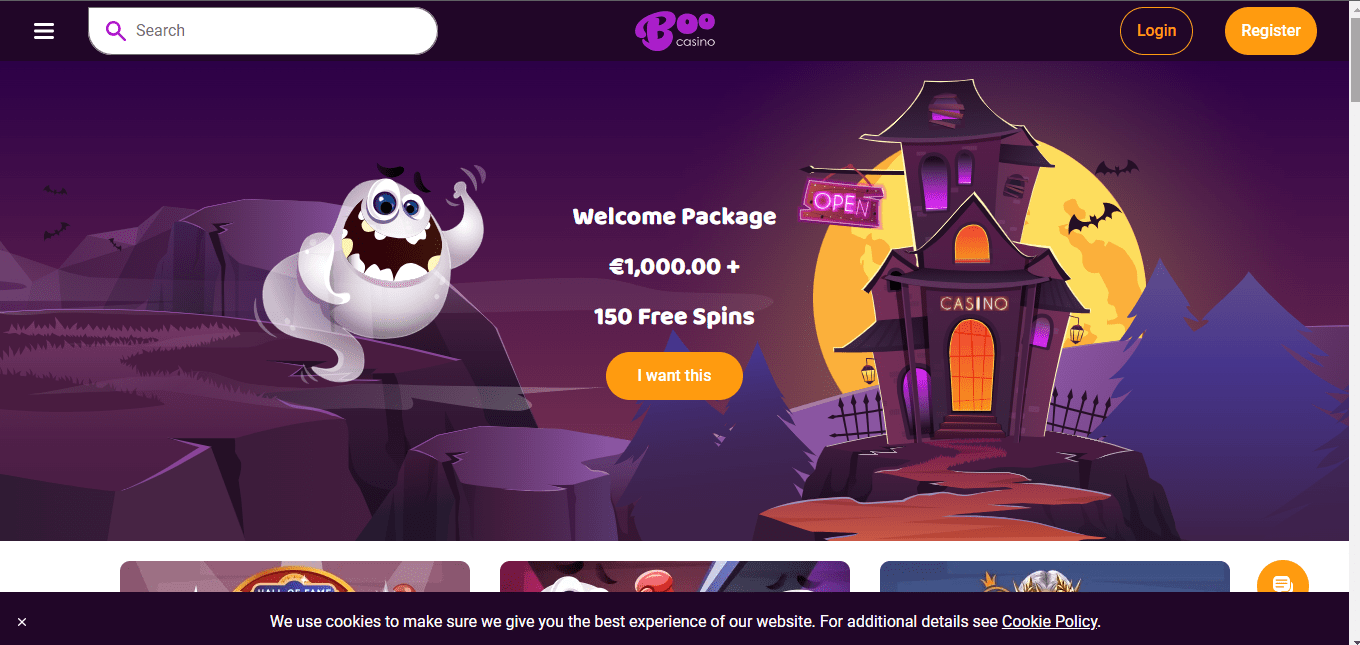Click the magnifier search icon
Viewport: 1360px width, 645px height.
tap(116, 31)
